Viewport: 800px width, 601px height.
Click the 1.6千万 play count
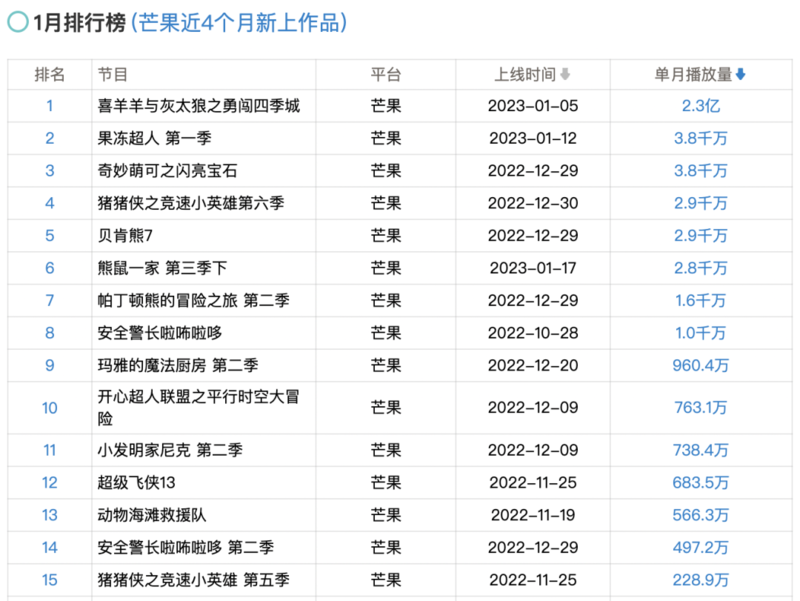(701, 300)
